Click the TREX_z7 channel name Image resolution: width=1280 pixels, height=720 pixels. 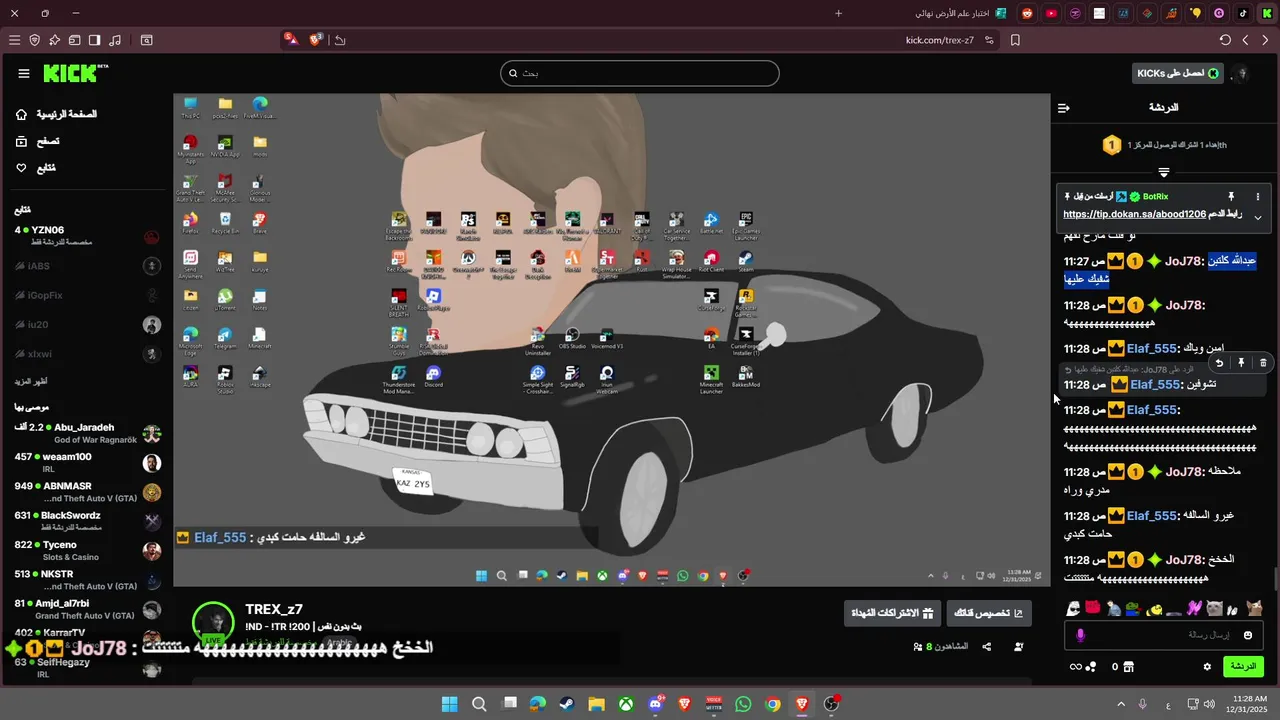click(274, 609)
